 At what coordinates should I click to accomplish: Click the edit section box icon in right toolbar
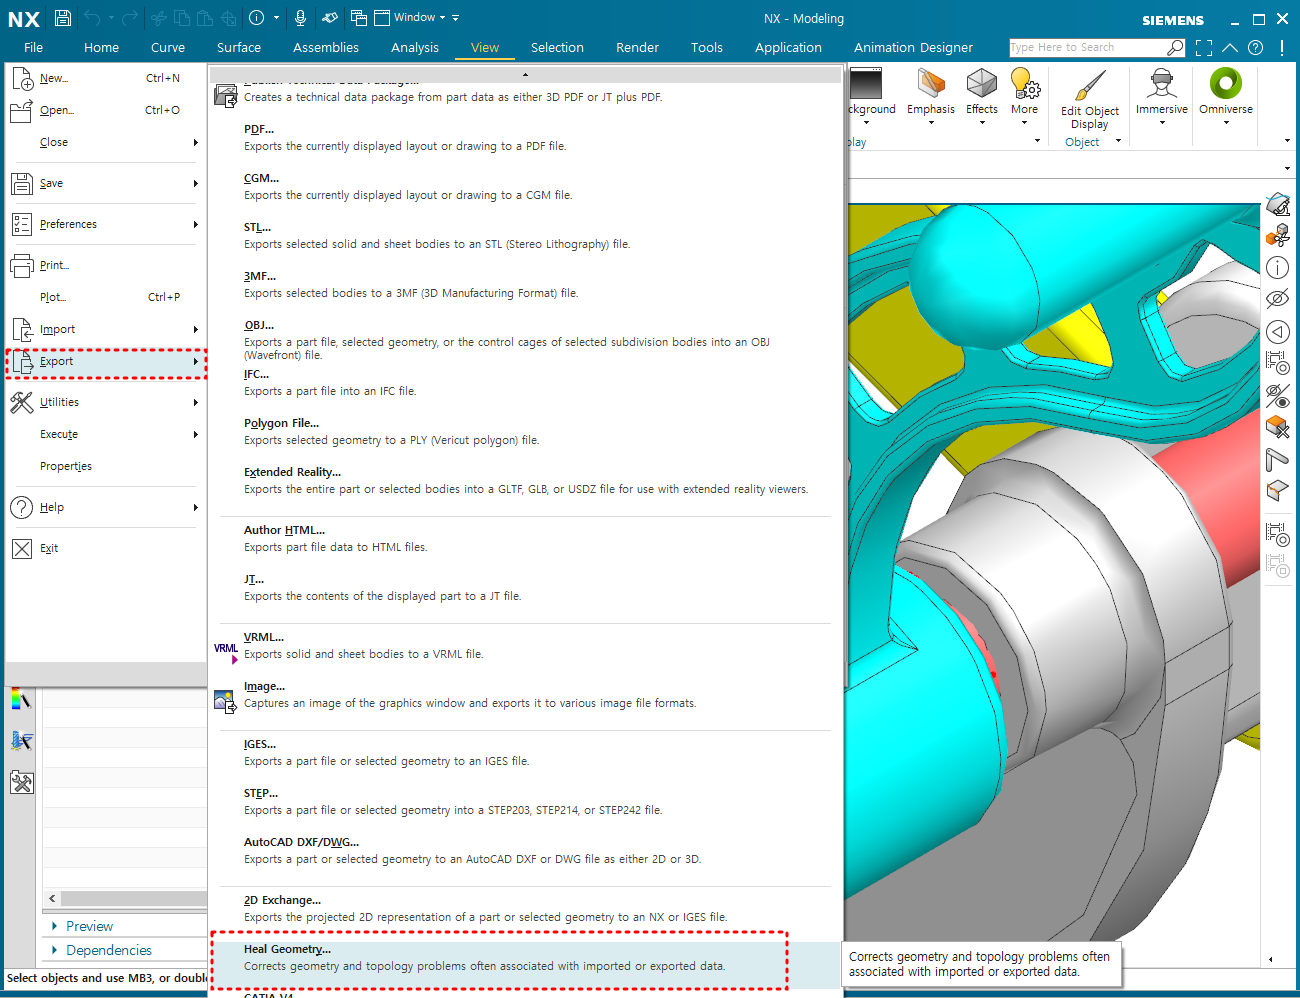1278,490
